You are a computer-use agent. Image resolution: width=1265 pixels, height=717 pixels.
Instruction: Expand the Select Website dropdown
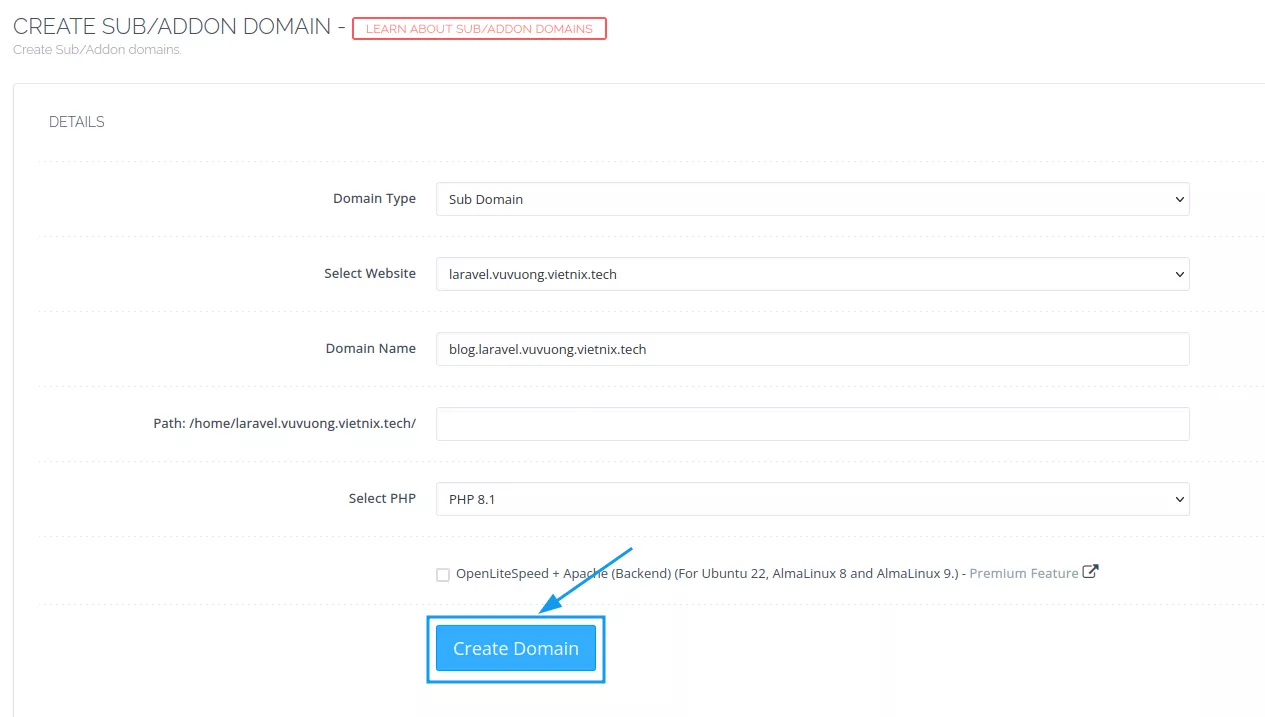click(812, 274)
